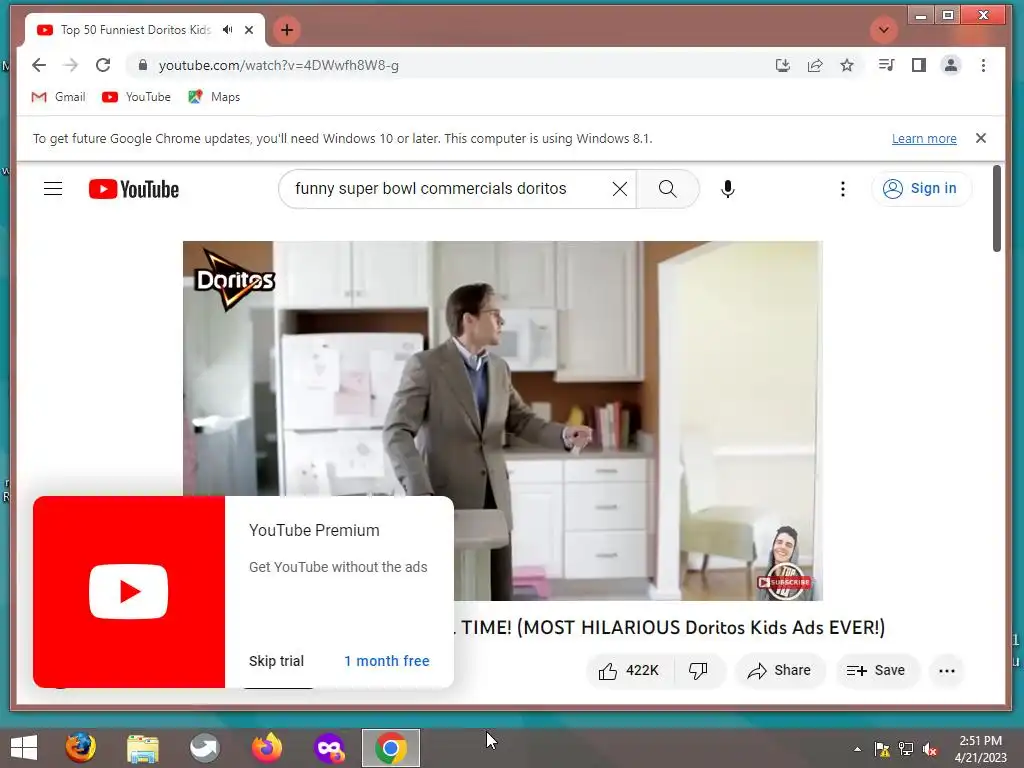Click the page vertical scrollbar thumb
Viewport: 1024px width, 768px height.
pyautogui.click(x=997, y=208)
